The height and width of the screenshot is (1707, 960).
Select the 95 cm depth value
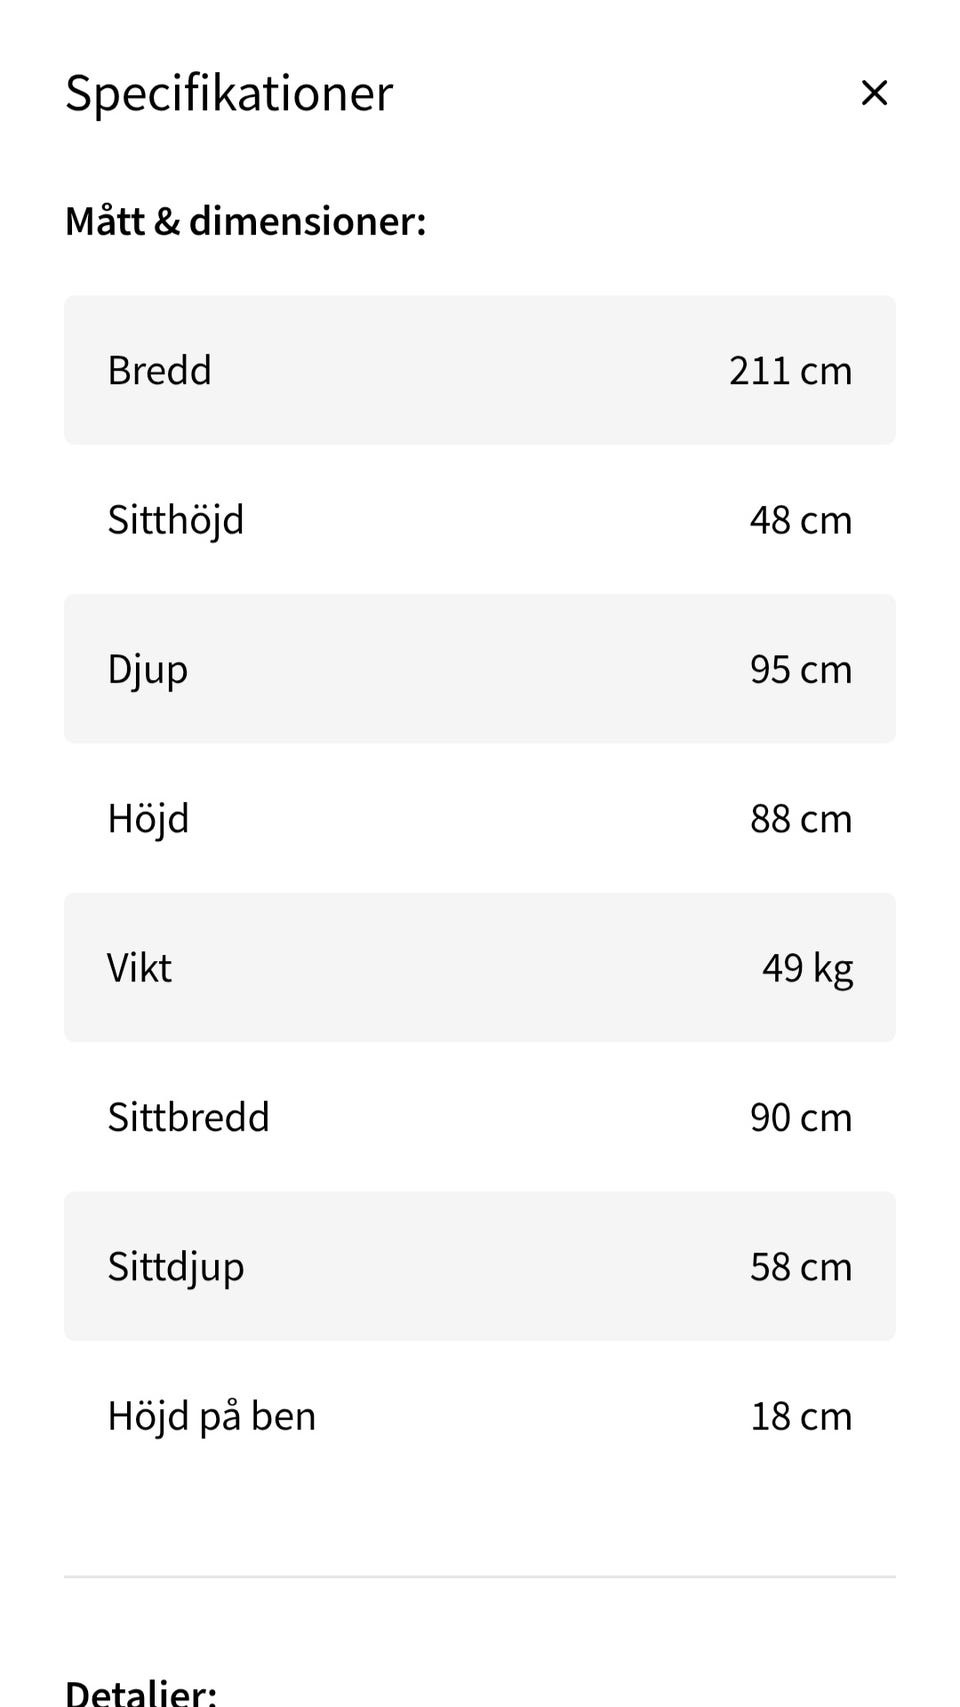(x=800, y=669)
